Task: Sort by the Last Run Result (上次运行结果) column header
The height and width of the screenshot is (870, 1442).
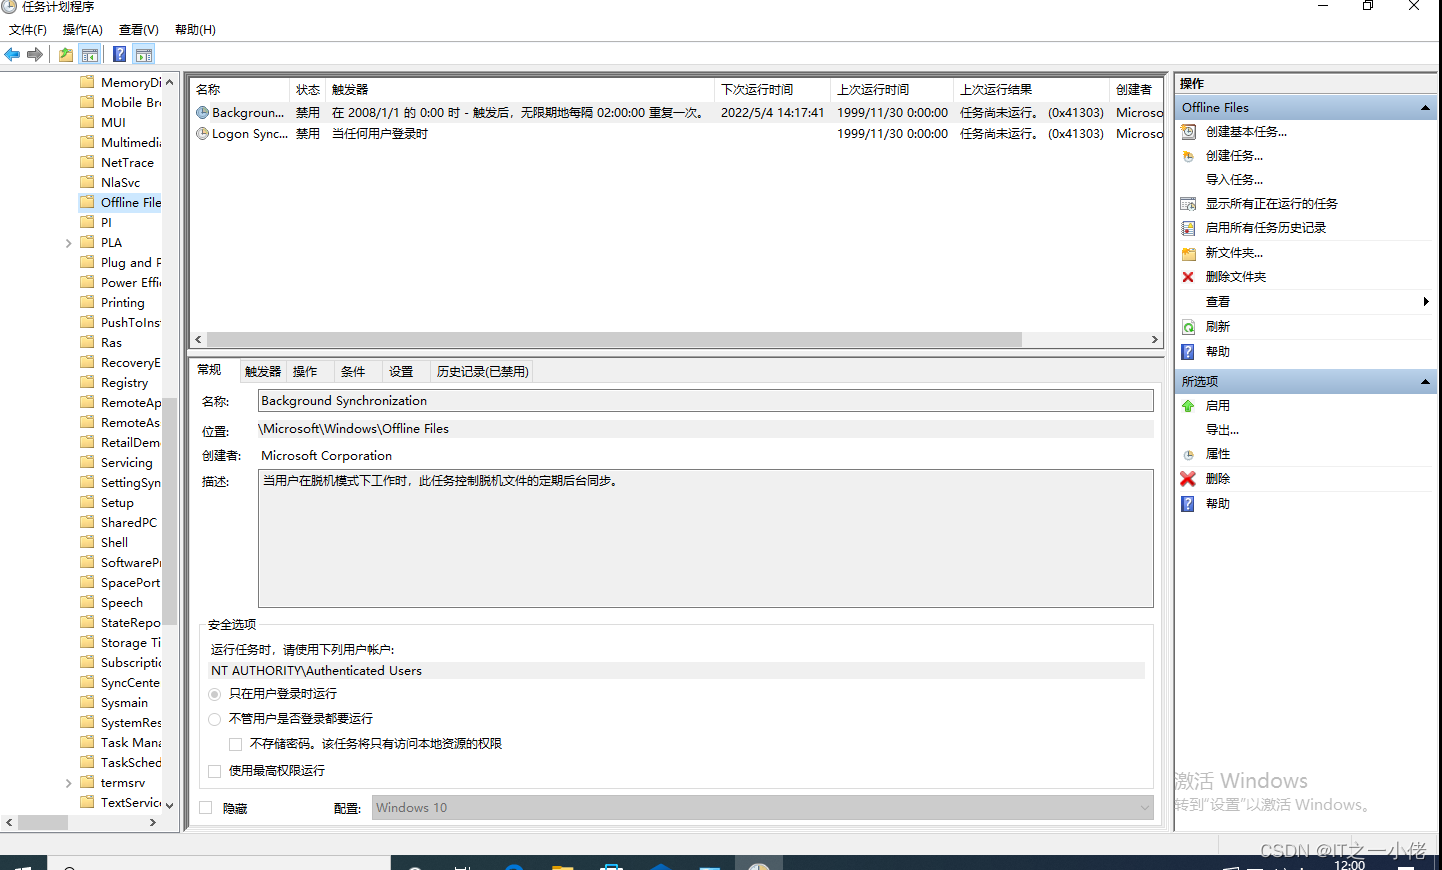Action: pyautogui.click(x=1031, y=90)
